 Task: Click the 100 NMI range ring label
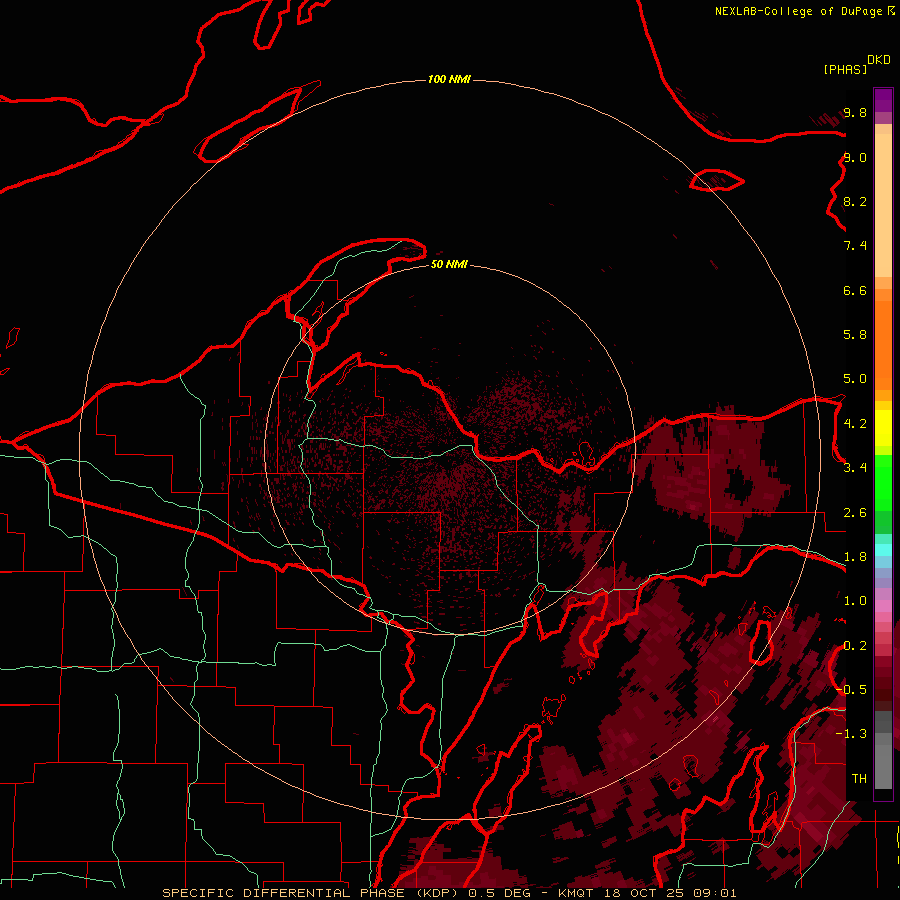449,79
